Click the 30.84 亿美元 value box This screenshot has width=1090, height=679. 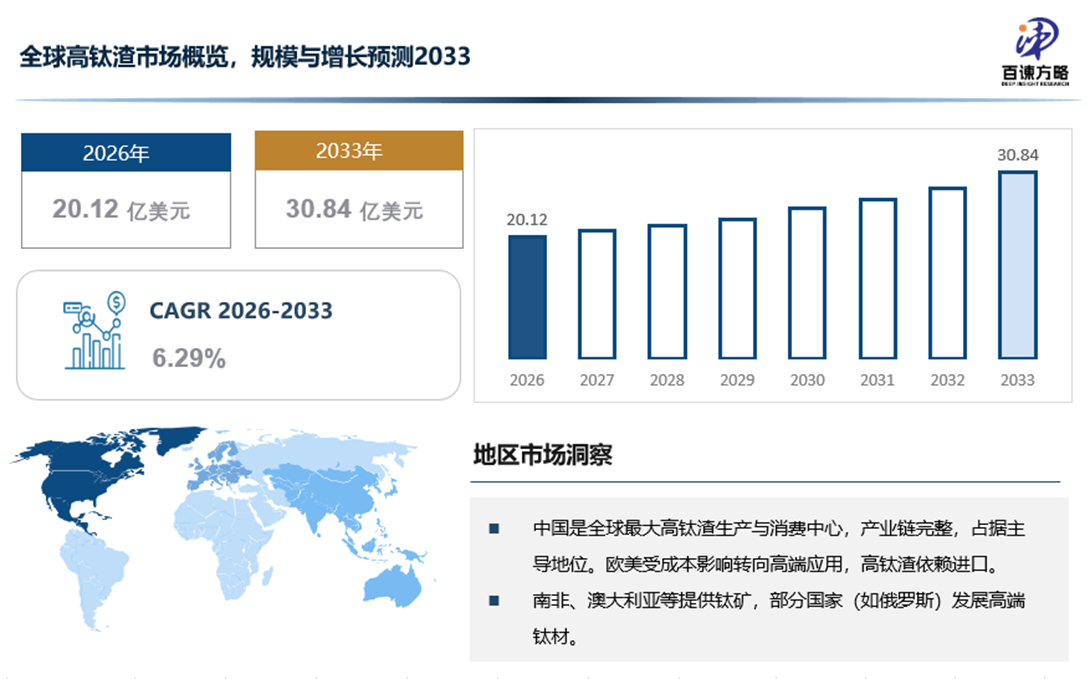click(x=358, y=210)
